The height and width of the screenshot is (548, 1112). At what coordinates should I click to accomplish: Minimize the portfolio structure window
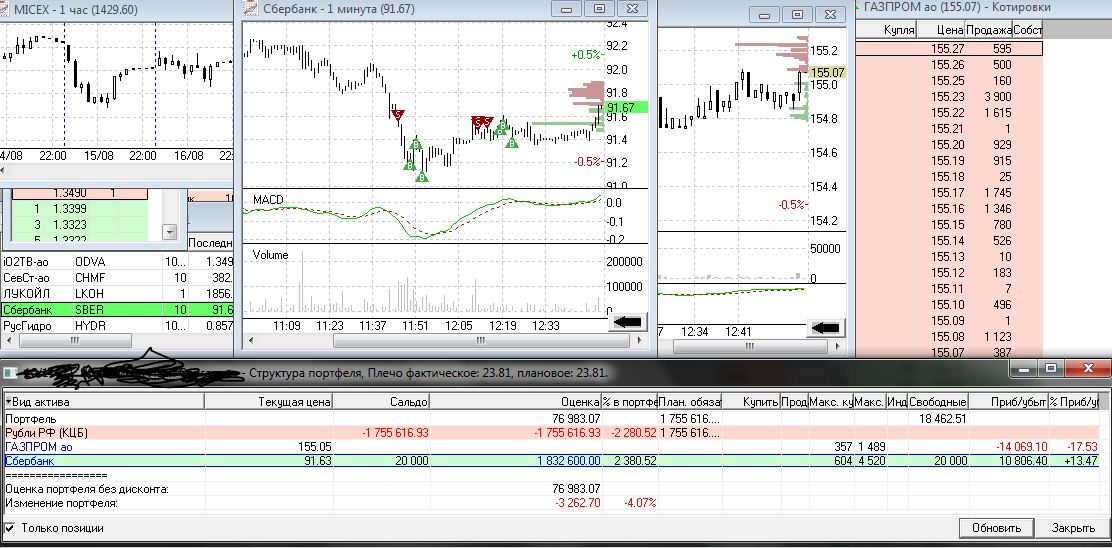coord(1024,369)
